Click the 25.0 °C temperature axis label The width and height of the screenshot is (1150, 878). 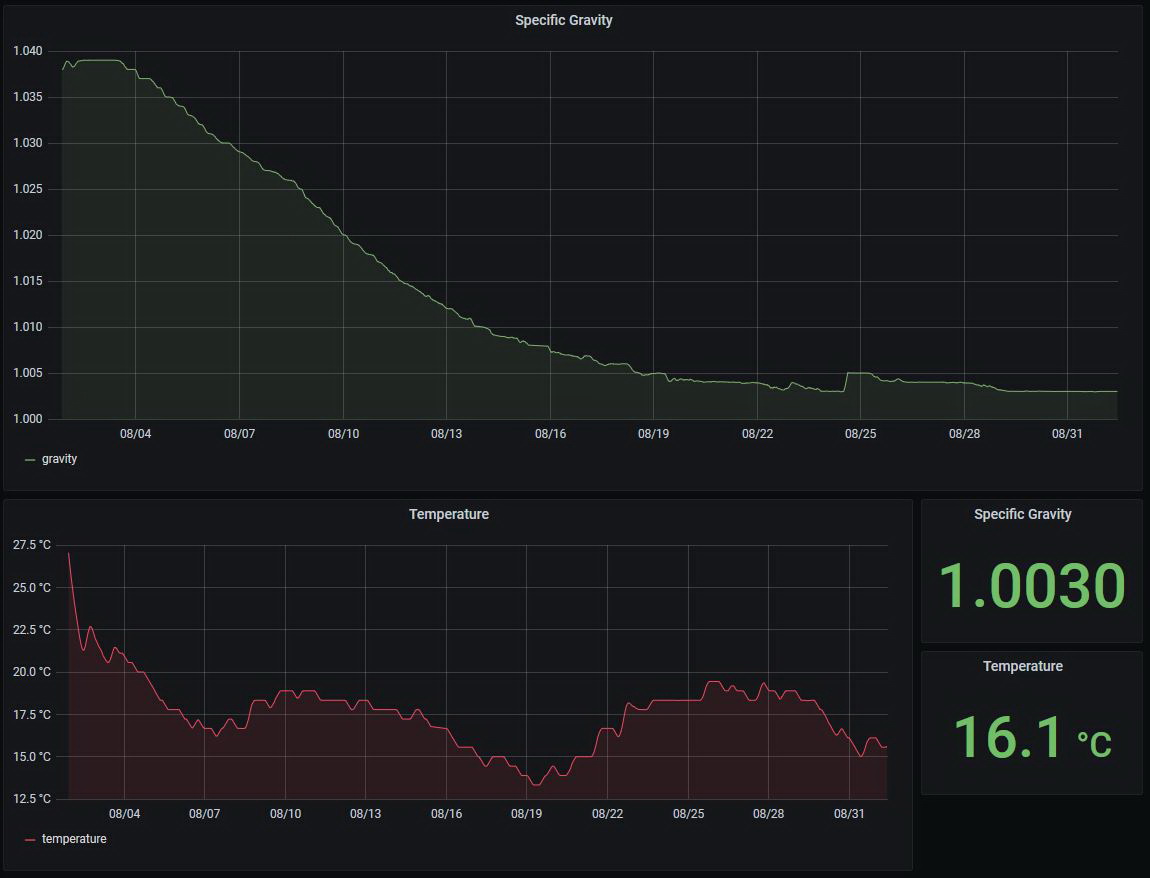(x=32, y=588)
